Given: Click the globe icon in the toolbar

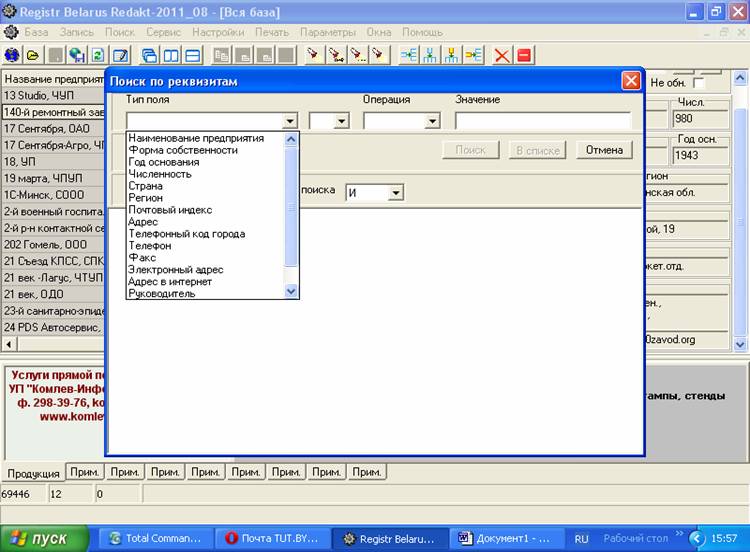Looking at the screenshot, I should click(x=12, y=55).
